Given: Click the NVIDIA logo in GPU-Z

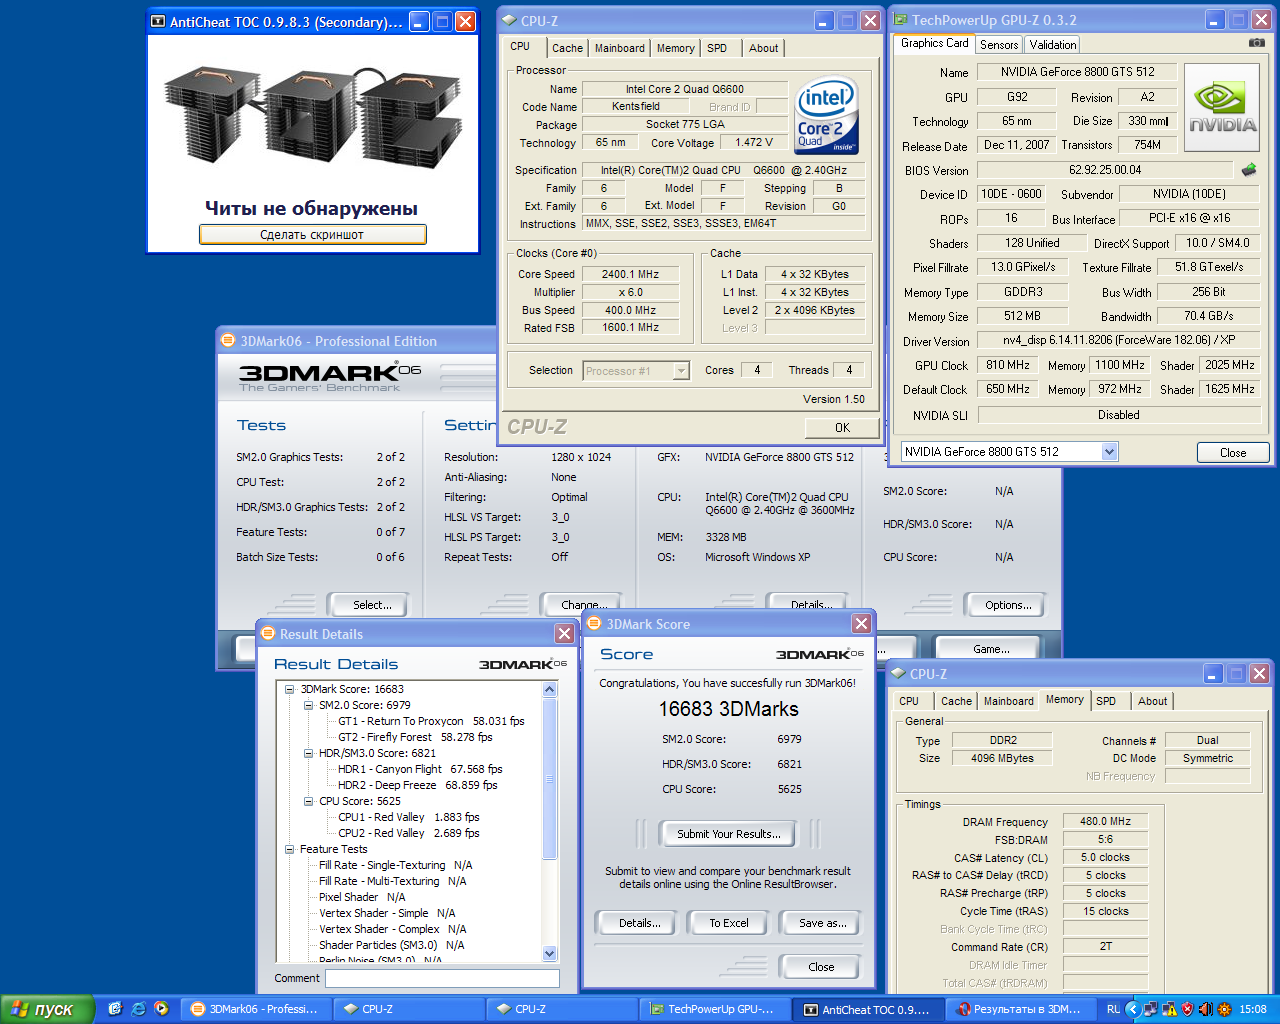Looking at the screenshot, I should 1222,108.
